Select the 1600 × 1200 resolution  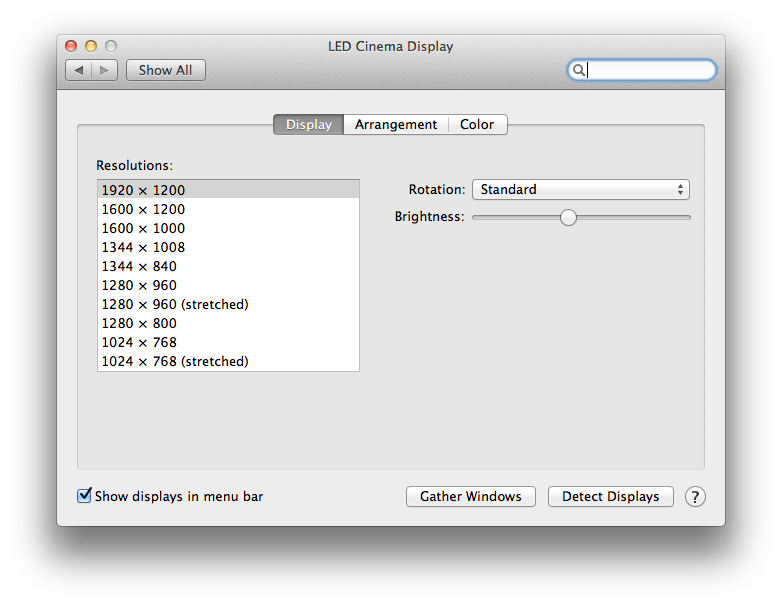tap(144, 209)
